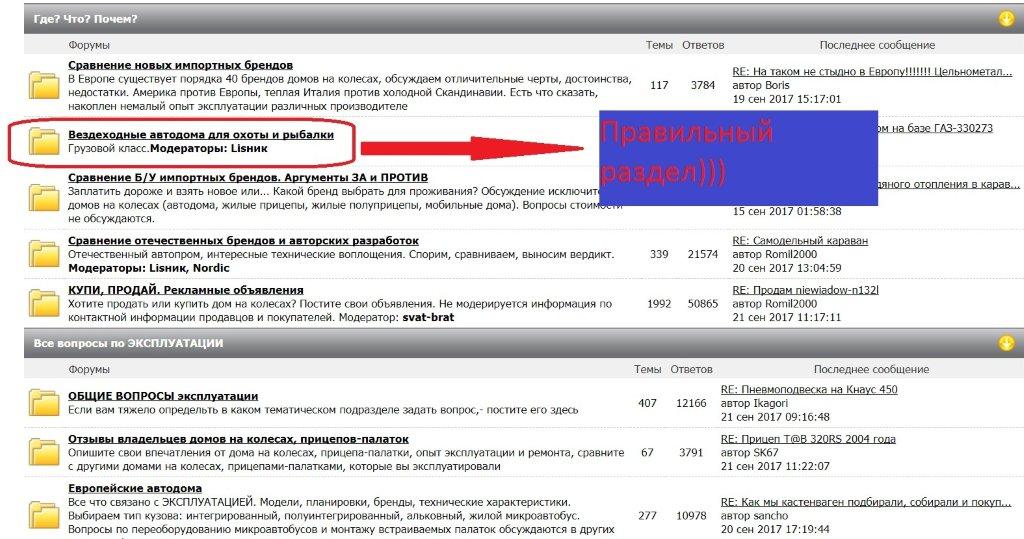Viewport: 1024px width, 539px height.
Task: Click topic count 407
Action: [x=647, y=403]
